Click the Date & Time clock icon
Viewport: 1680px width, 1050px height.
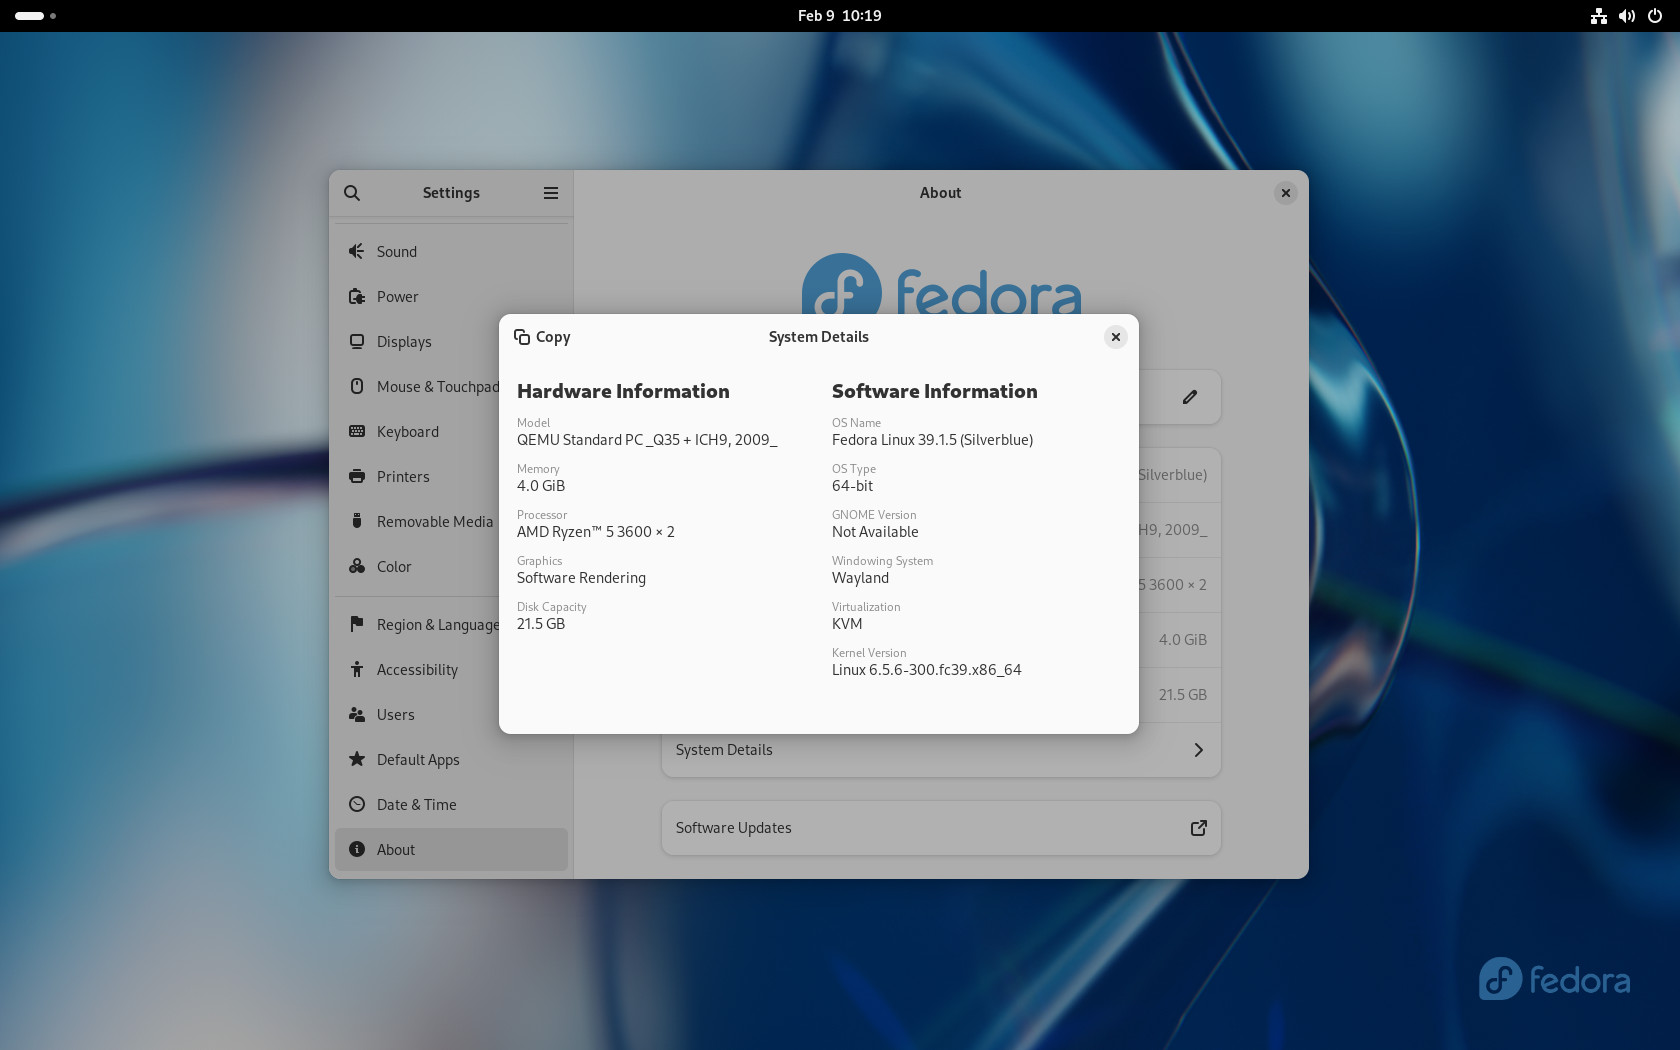pyautogui.click(x=357, y=804)
